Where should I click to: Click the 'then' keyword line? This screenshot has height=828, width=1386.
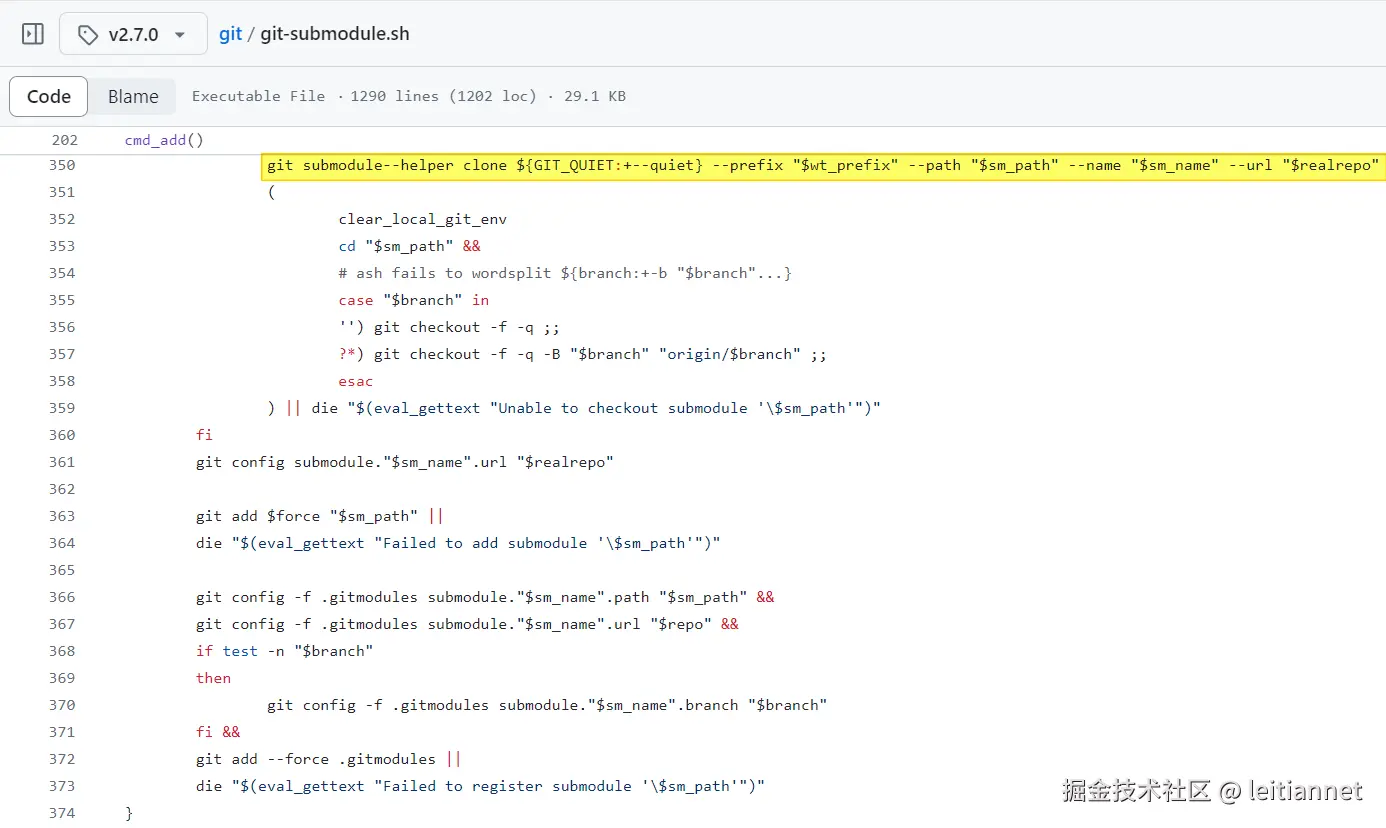pyautogui.click(x=213, y=678)
